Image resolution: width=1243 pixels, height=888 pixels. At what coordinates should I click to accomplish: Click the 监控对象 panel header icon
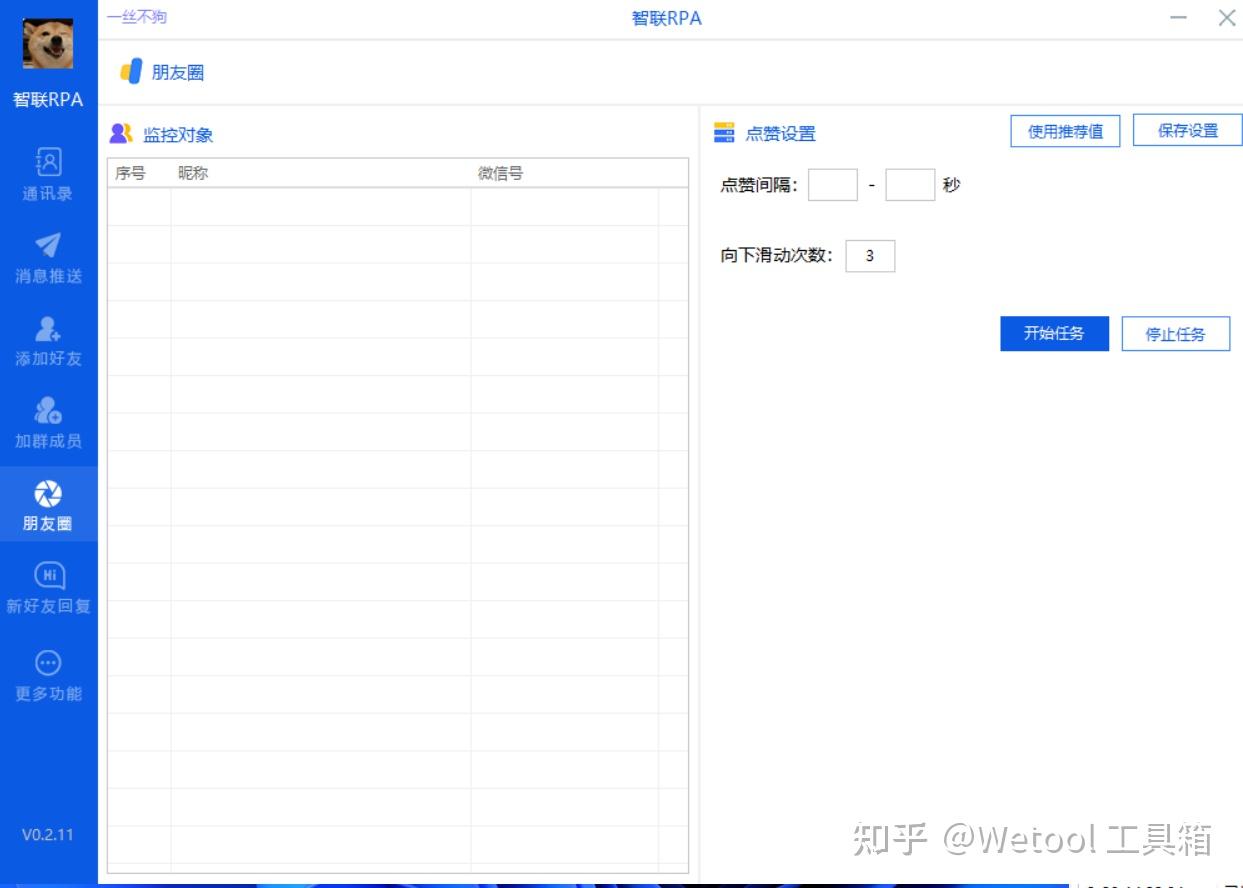(122, 133)
